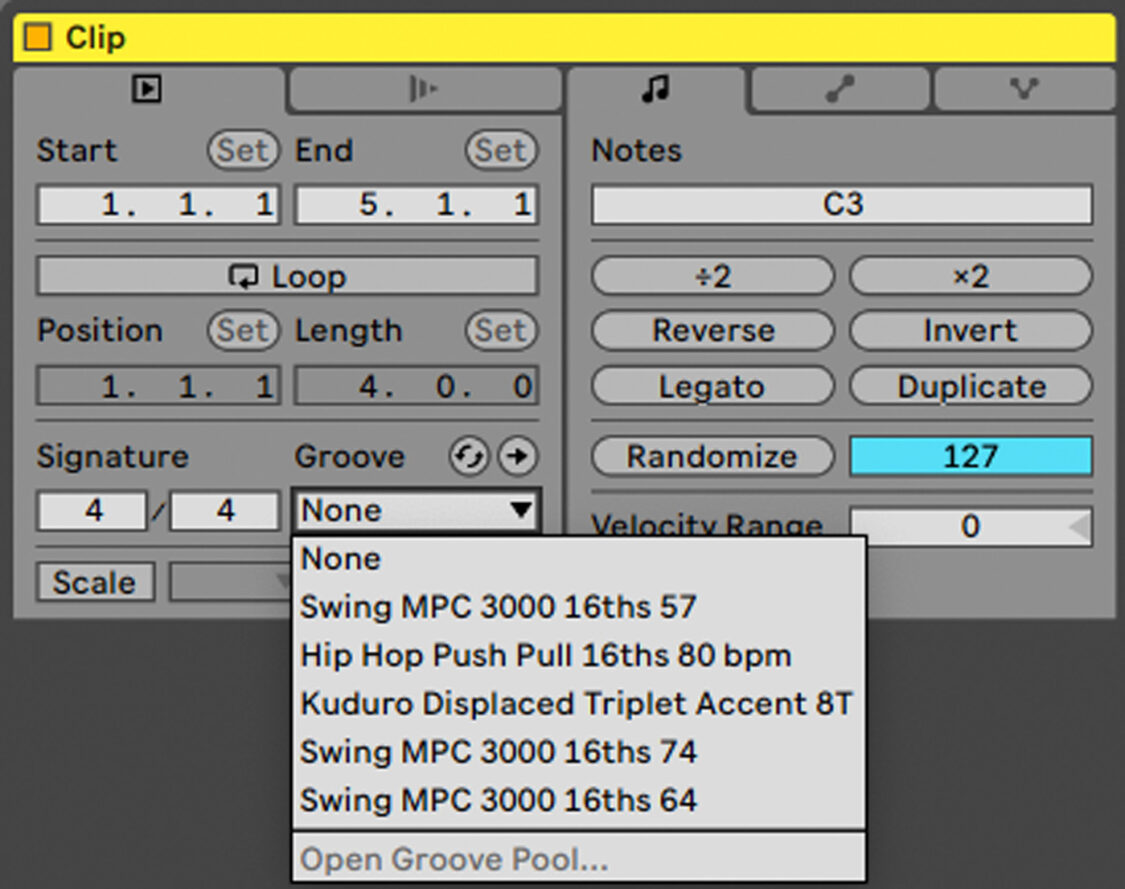This screenshot has width=1125, height=889.
Task: Click the Length value field
Action: (416, 385)
